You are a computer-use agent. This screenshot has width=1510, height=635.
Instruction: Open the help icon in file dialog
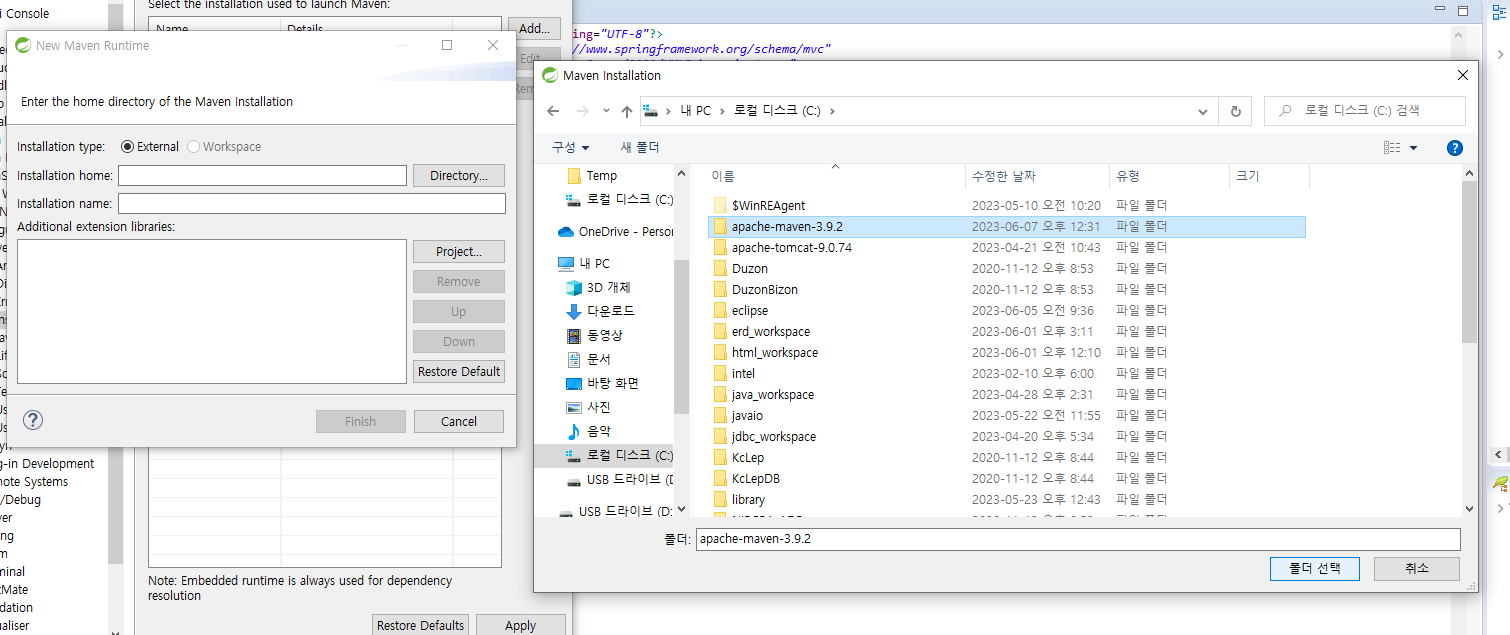[x=1455, y=148]
